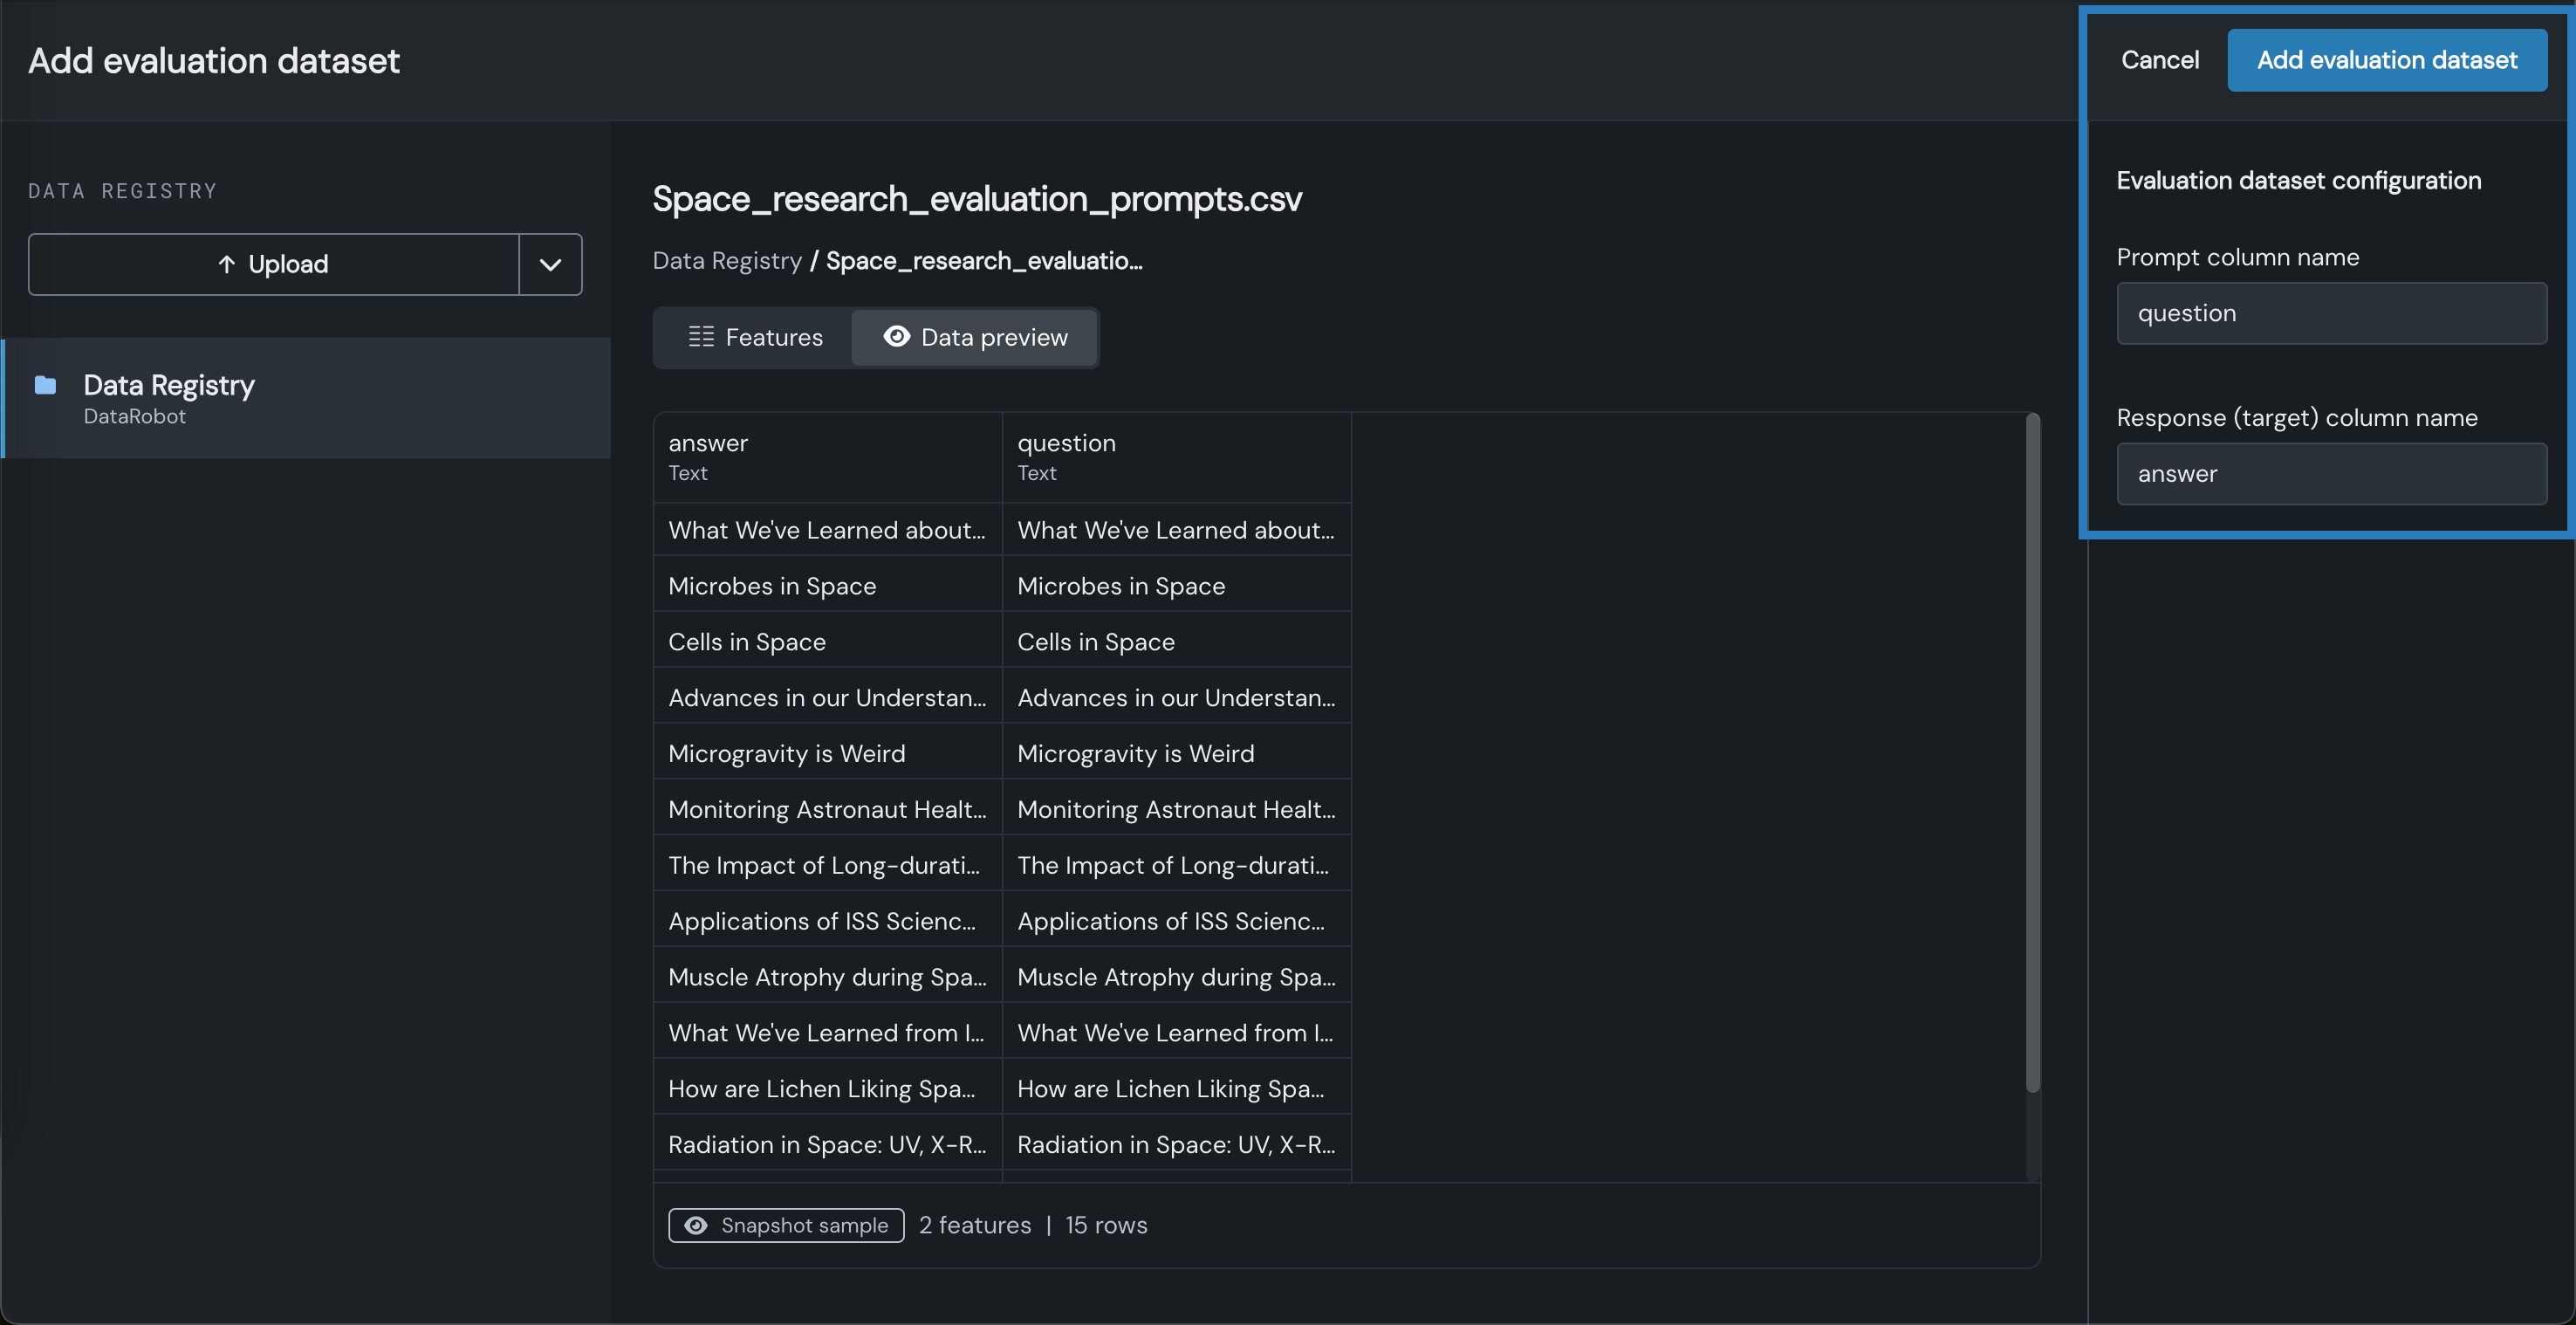
Task: Toggle the Snapshot sample badge
Action: click(x=786, y=1225)
